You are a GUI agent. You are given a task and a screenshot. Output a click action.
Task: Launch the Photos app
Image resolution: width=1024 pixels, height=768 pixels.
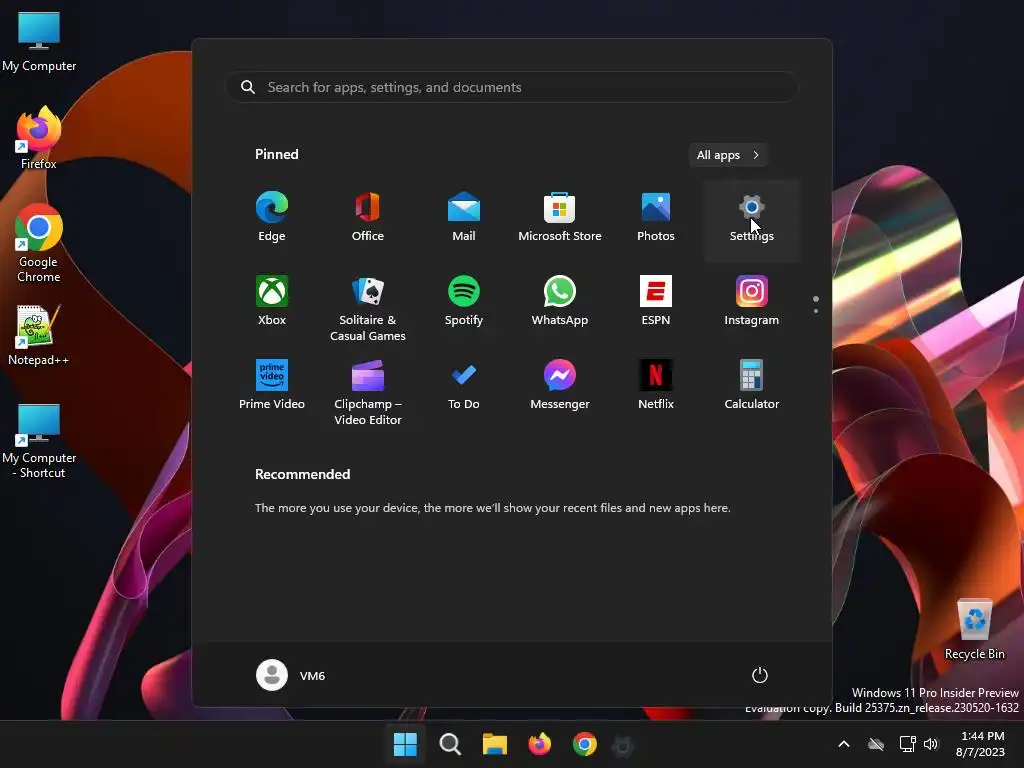tap(656, 217)
